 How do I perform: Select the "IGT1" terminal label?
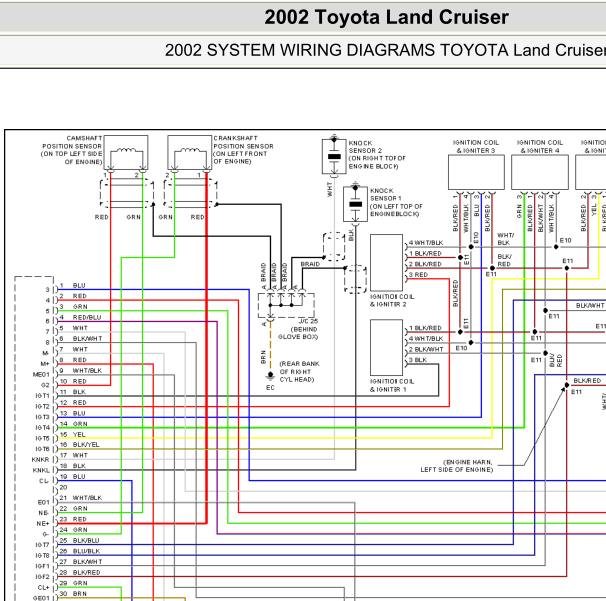coord(43,396)
